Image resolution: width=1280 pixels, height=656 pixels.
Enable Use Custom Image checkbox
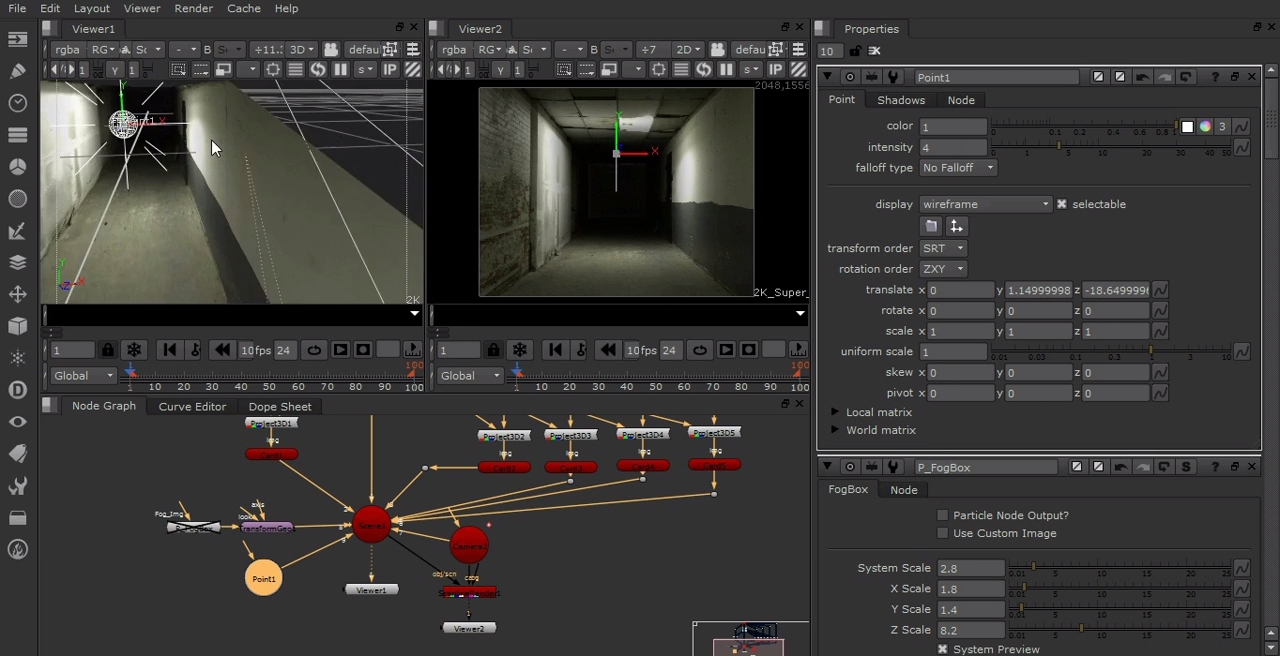[x=943, y=533]
